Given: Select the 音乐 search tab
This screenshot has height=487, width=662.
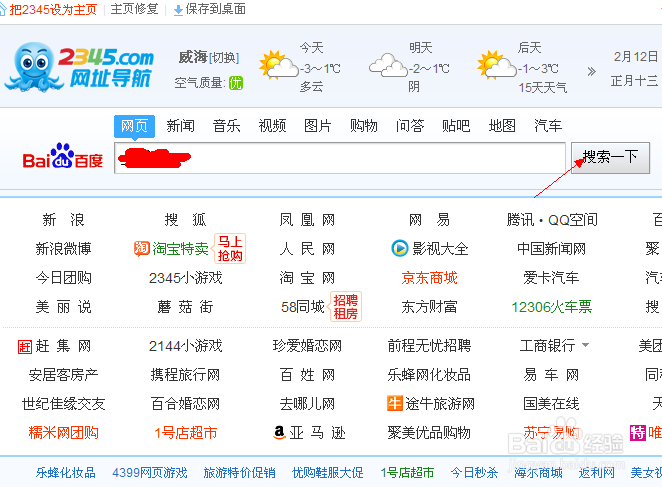Looking at the screenshot, I should click(226, 126).
